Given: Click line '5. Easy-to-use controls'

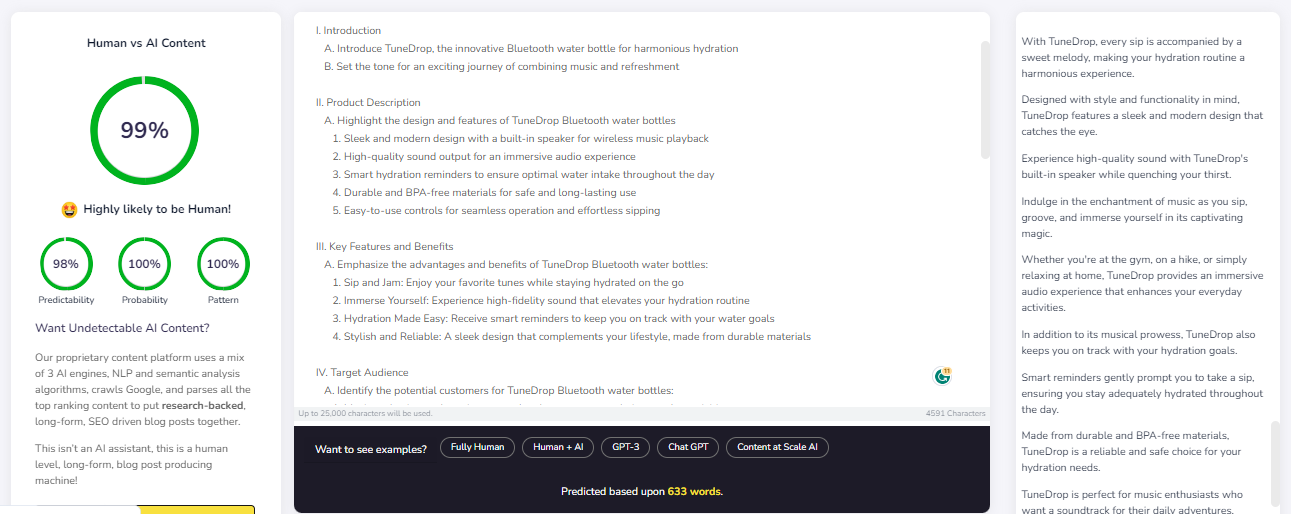Looking at the screenshot, I should point(496,211).
